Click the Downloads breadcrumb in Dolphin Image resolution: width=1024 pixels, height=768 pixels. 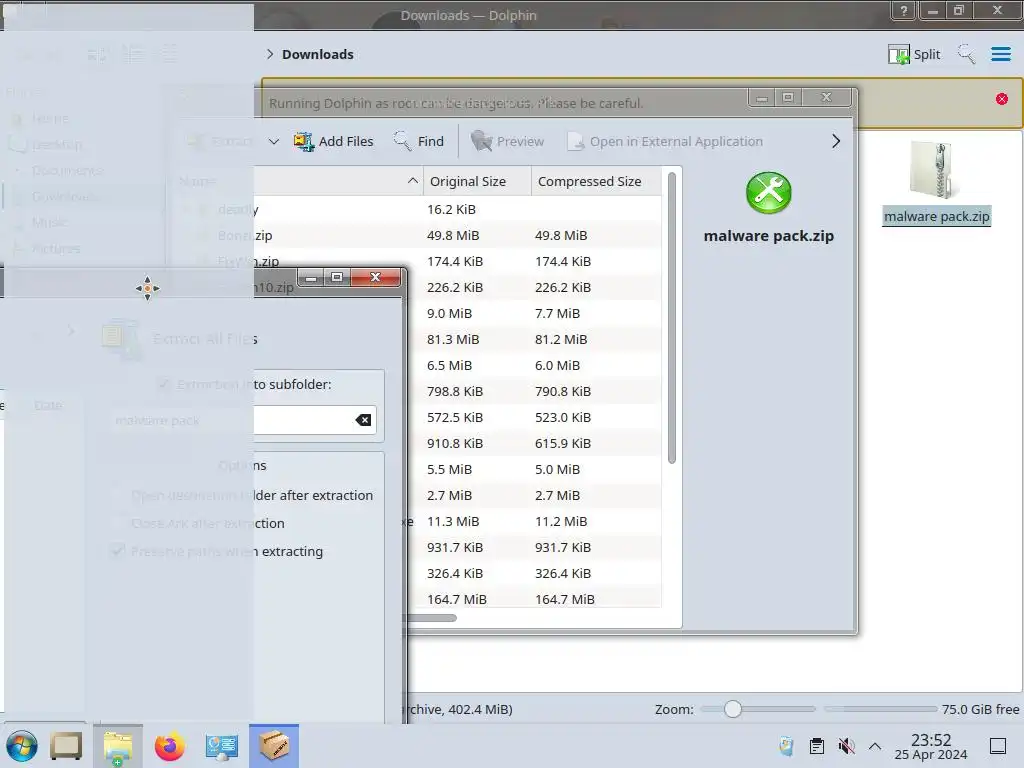317,54
